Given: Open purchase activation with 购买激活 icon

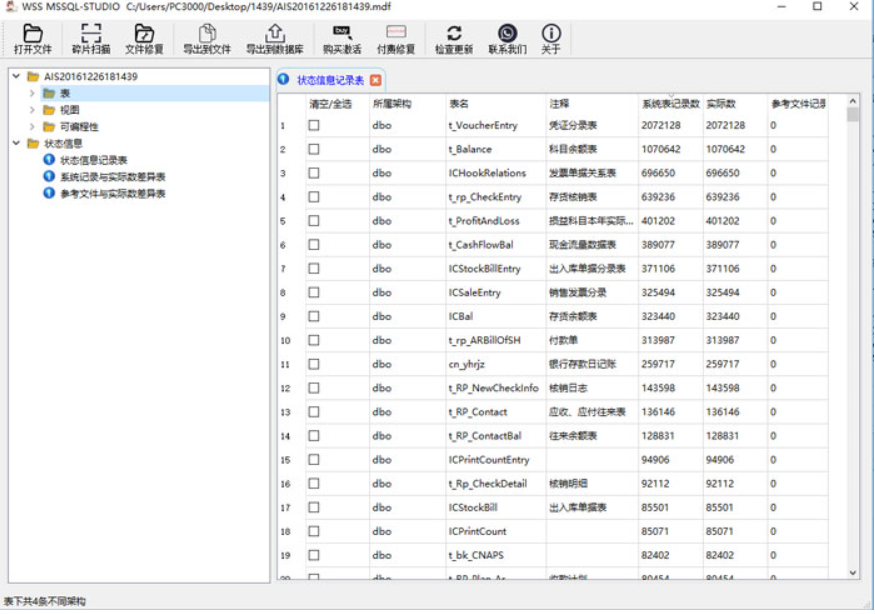Looking at the screenshot, I should click(342, 38).
